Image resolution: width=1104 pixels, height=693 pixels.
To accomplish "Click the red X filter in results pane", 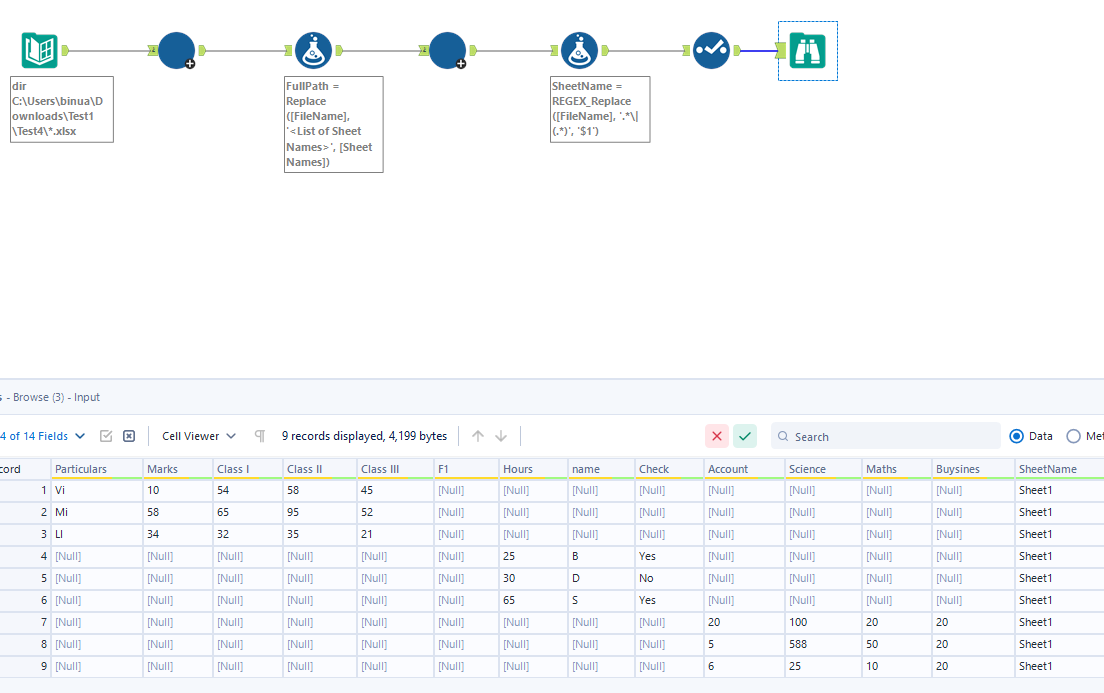I will [717, 436].
